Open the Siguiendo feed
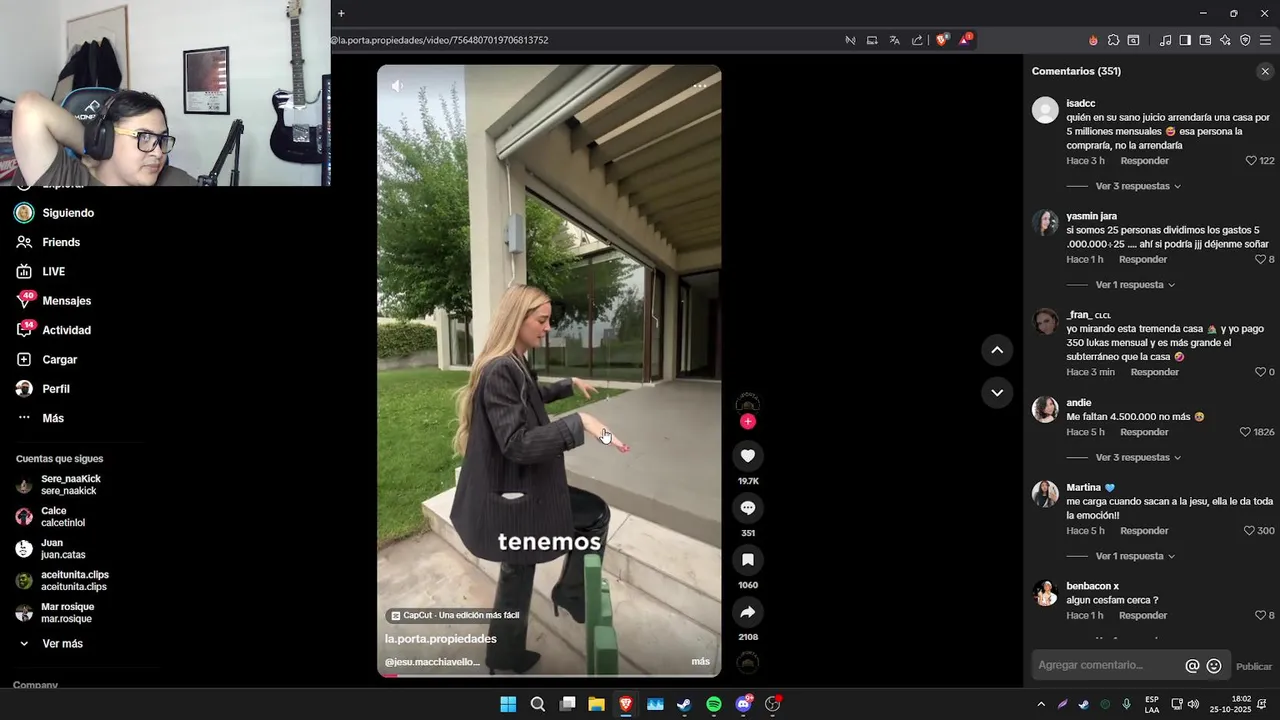The height and width of the screenshot is (720, 1280). (68, 213)
